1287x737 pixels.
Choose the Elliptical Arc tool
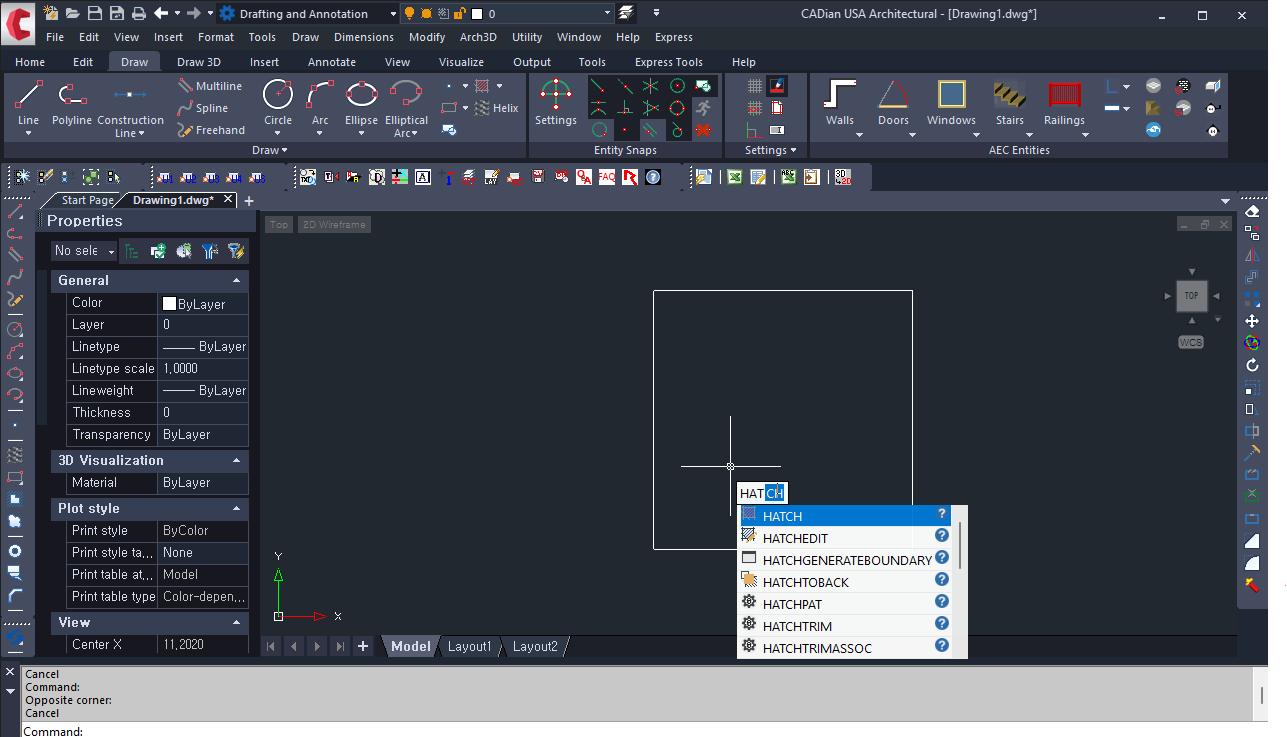(406, 108)
